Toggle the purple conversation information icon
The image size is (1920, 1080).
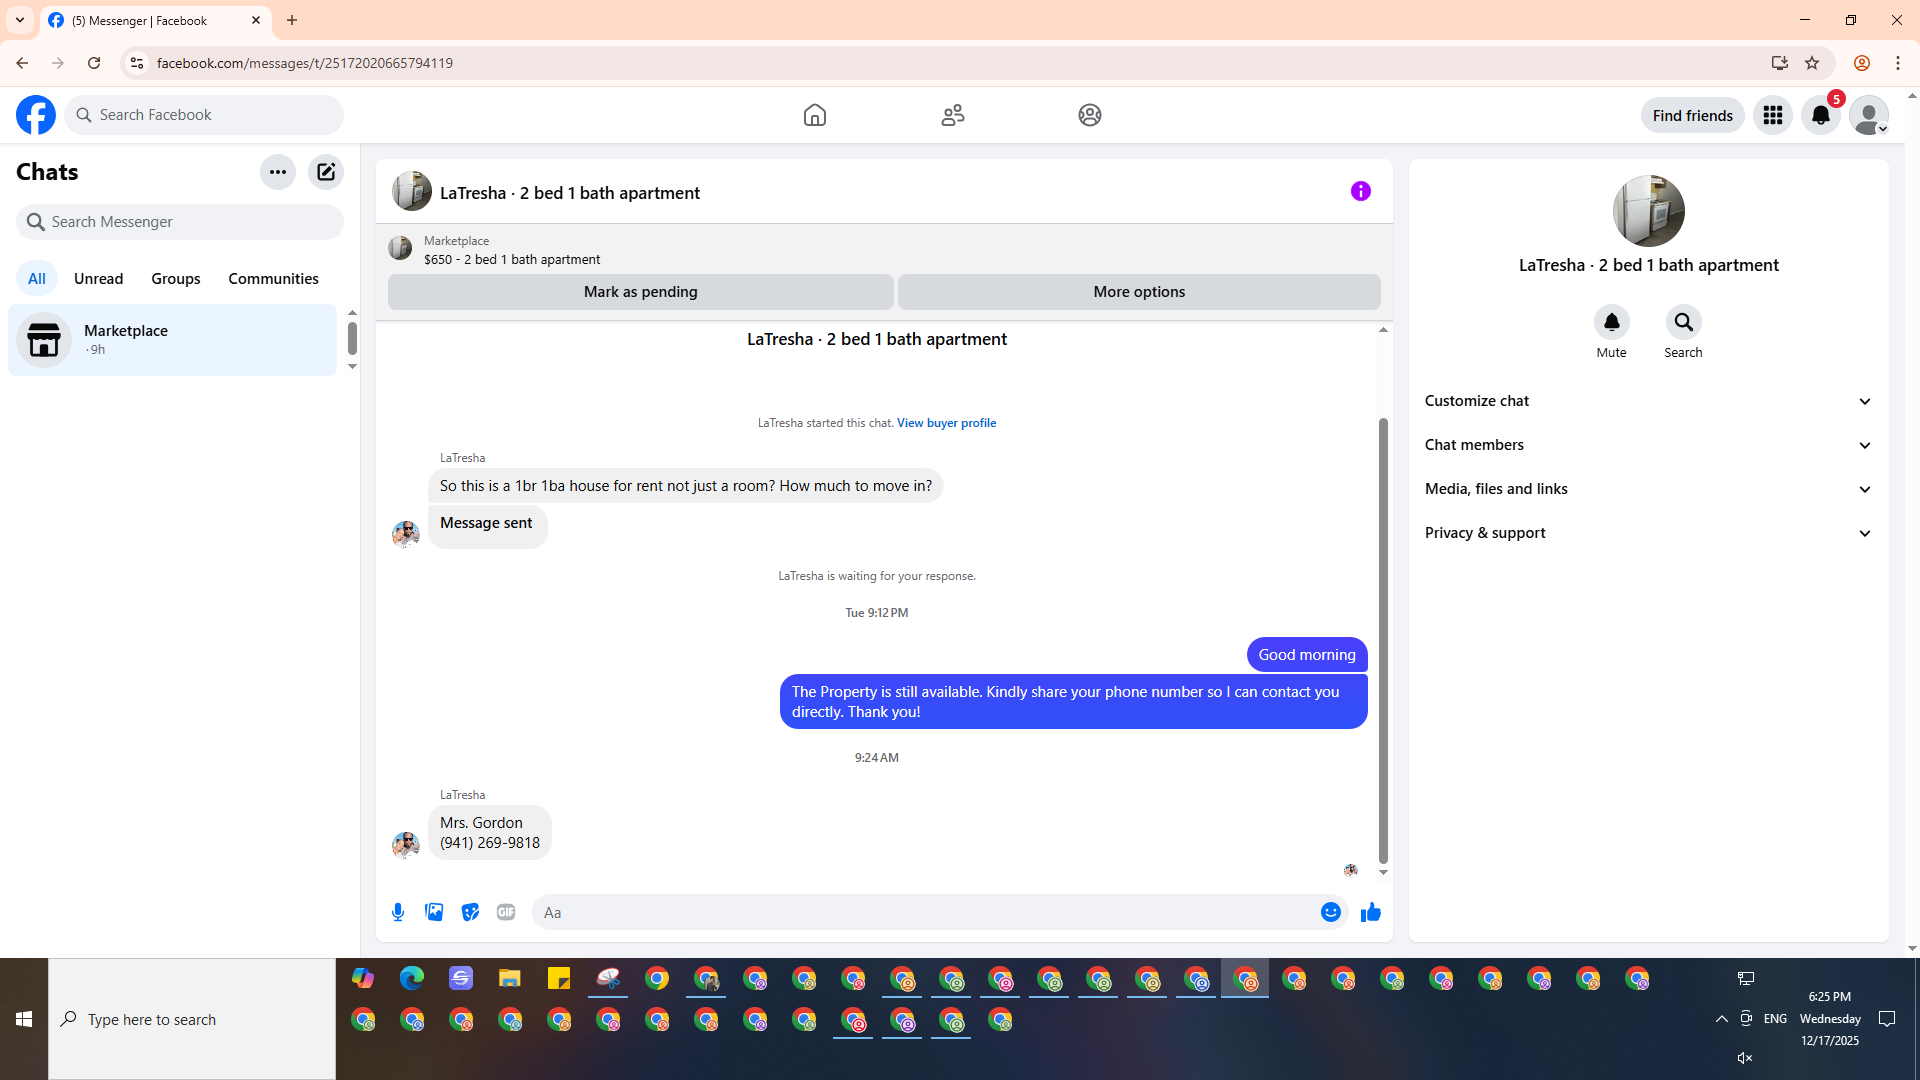[x=1360, y=191]
